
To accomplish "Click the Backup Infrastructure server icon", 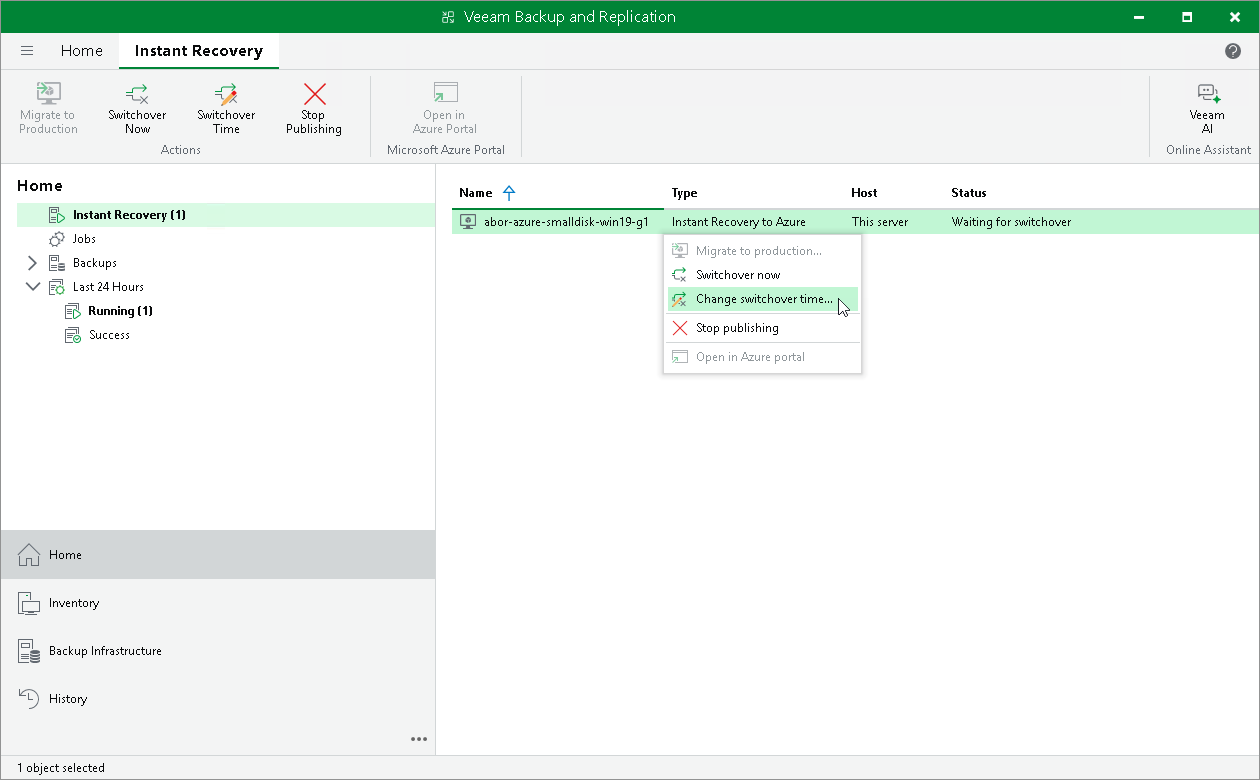I will tap(29, 651).
